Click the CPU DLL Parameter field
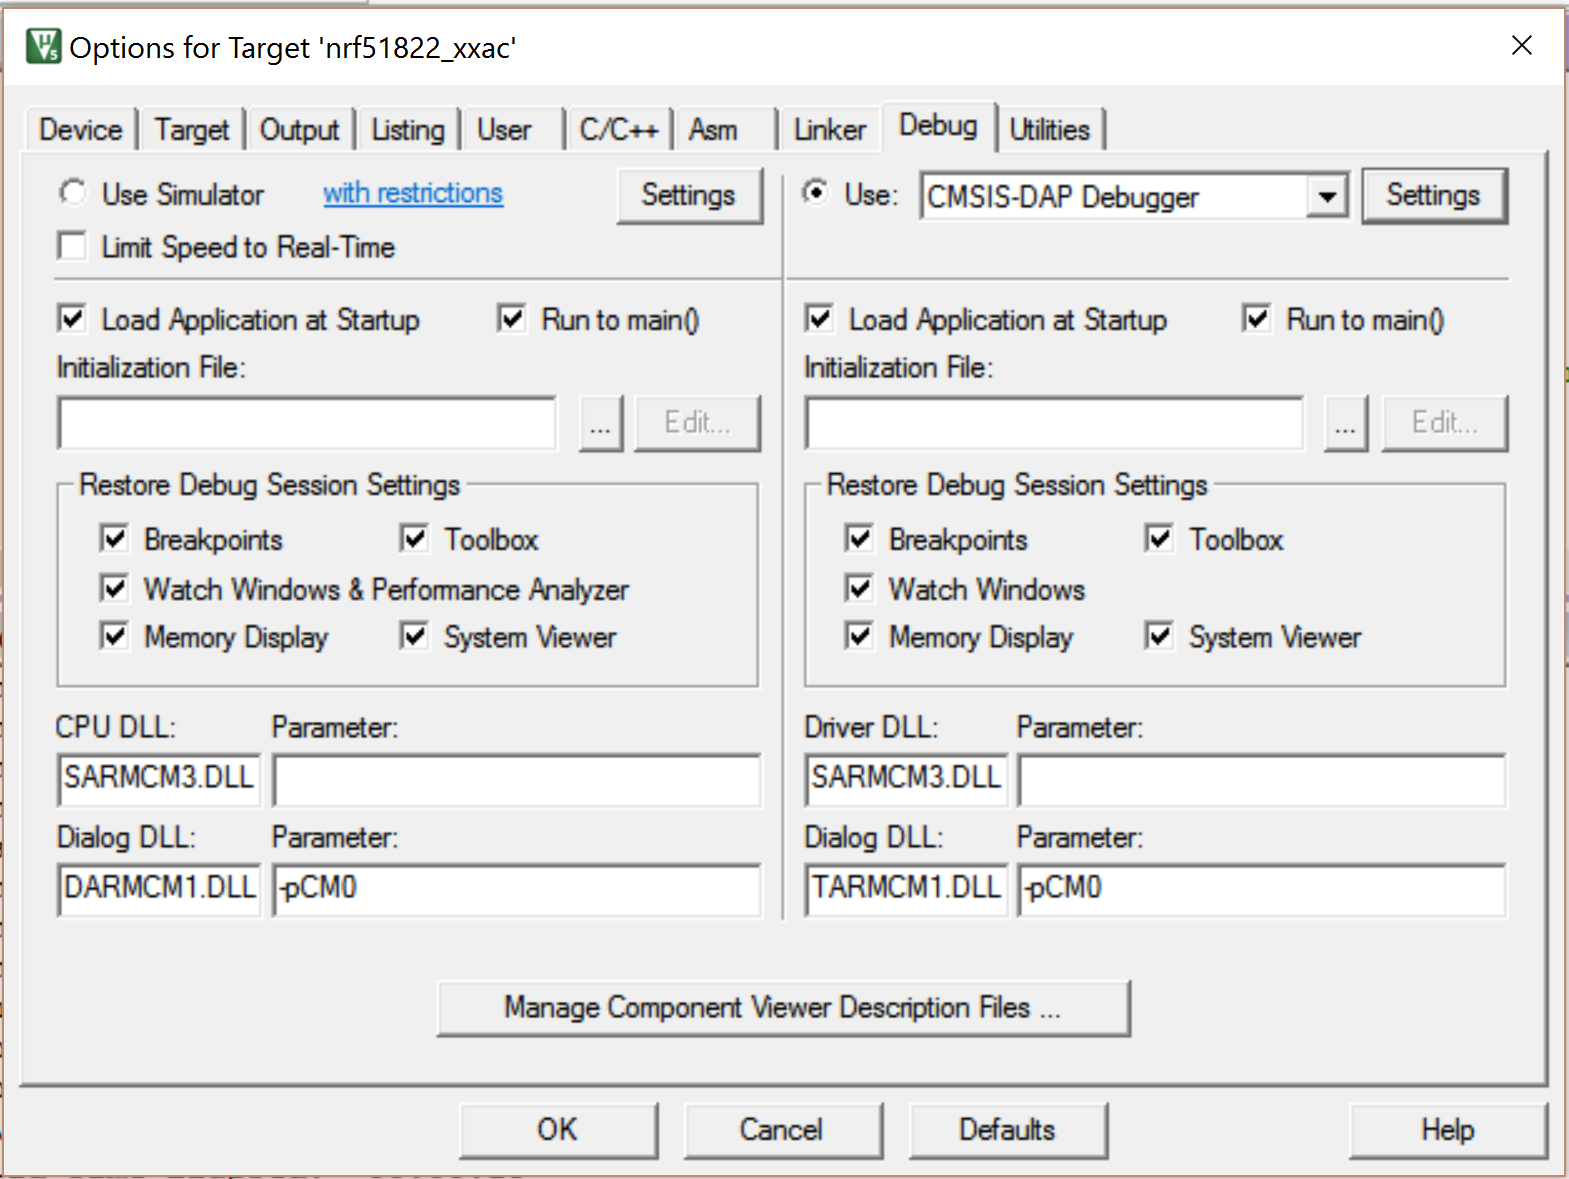The image size is (1569, 1179). tap(516, 780)
